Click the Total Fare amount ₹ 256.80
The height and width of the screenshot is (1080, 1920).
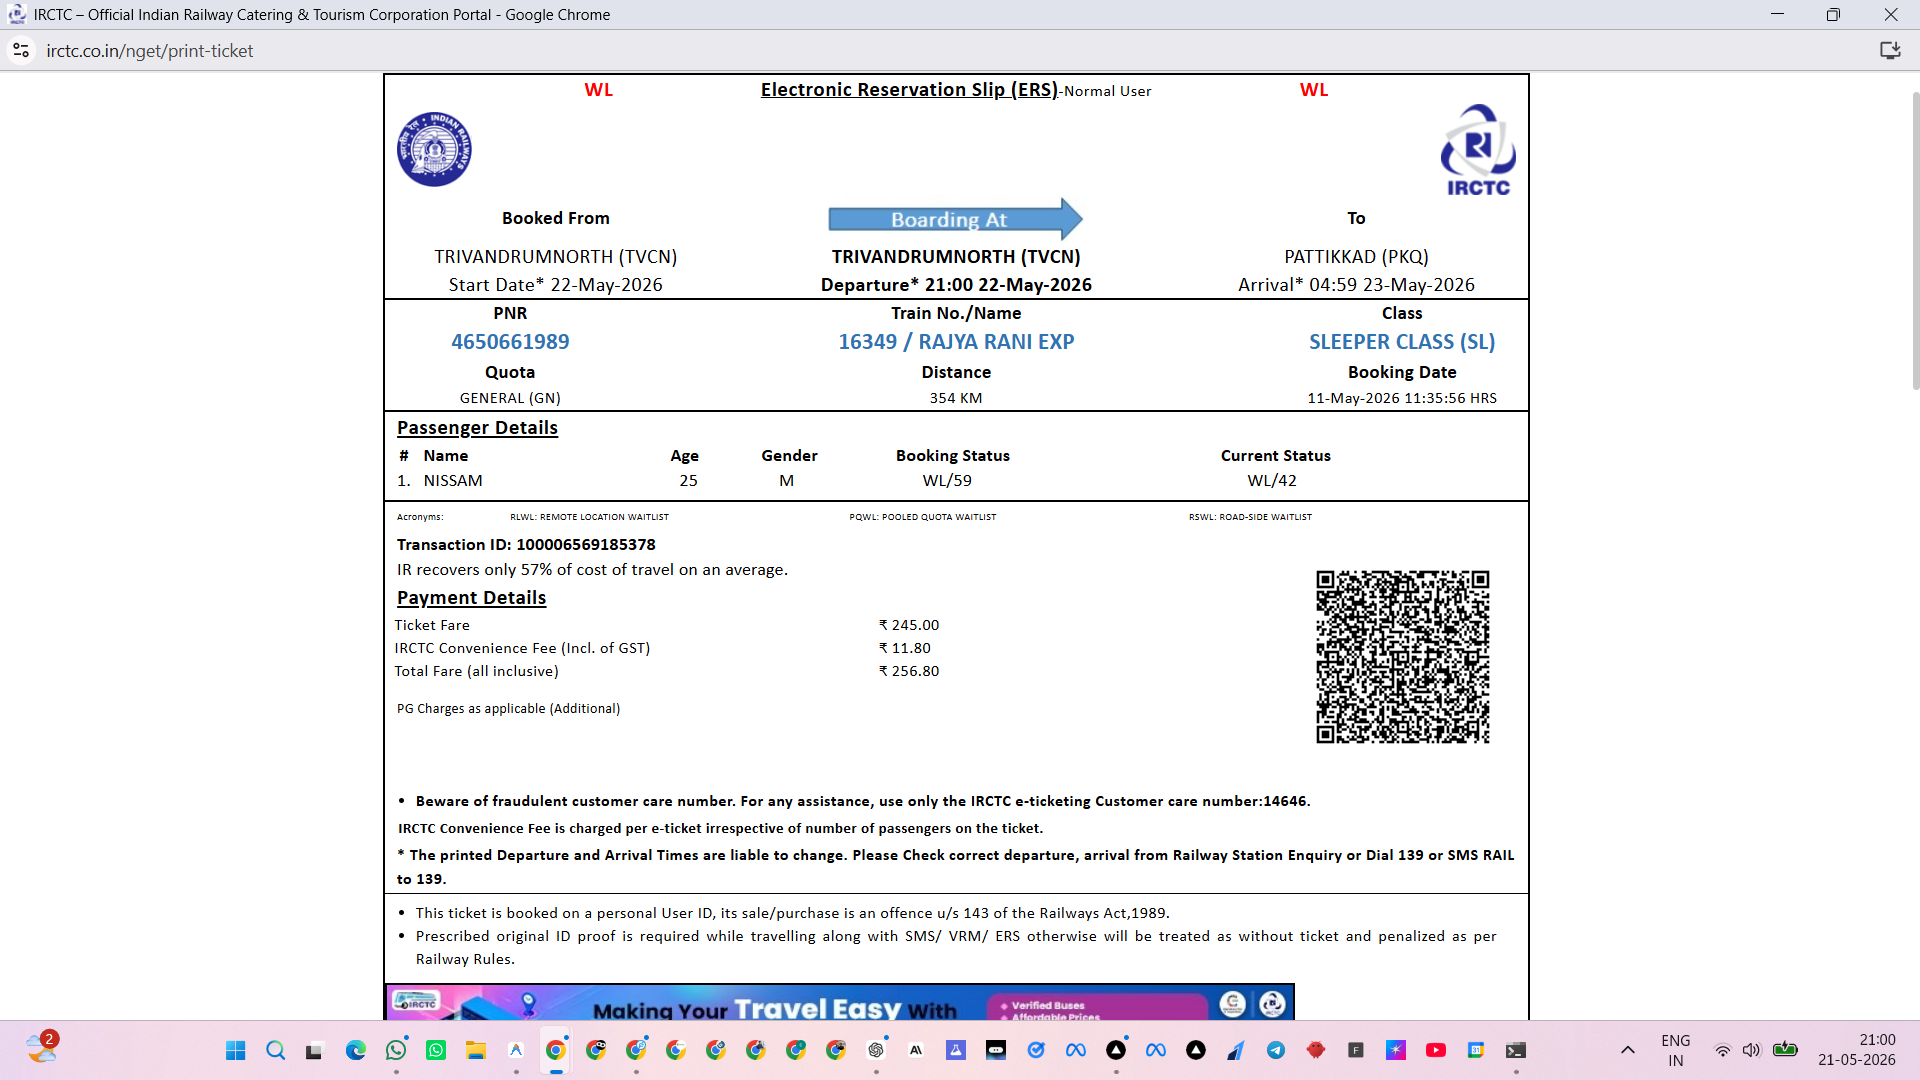pos(909,671)
